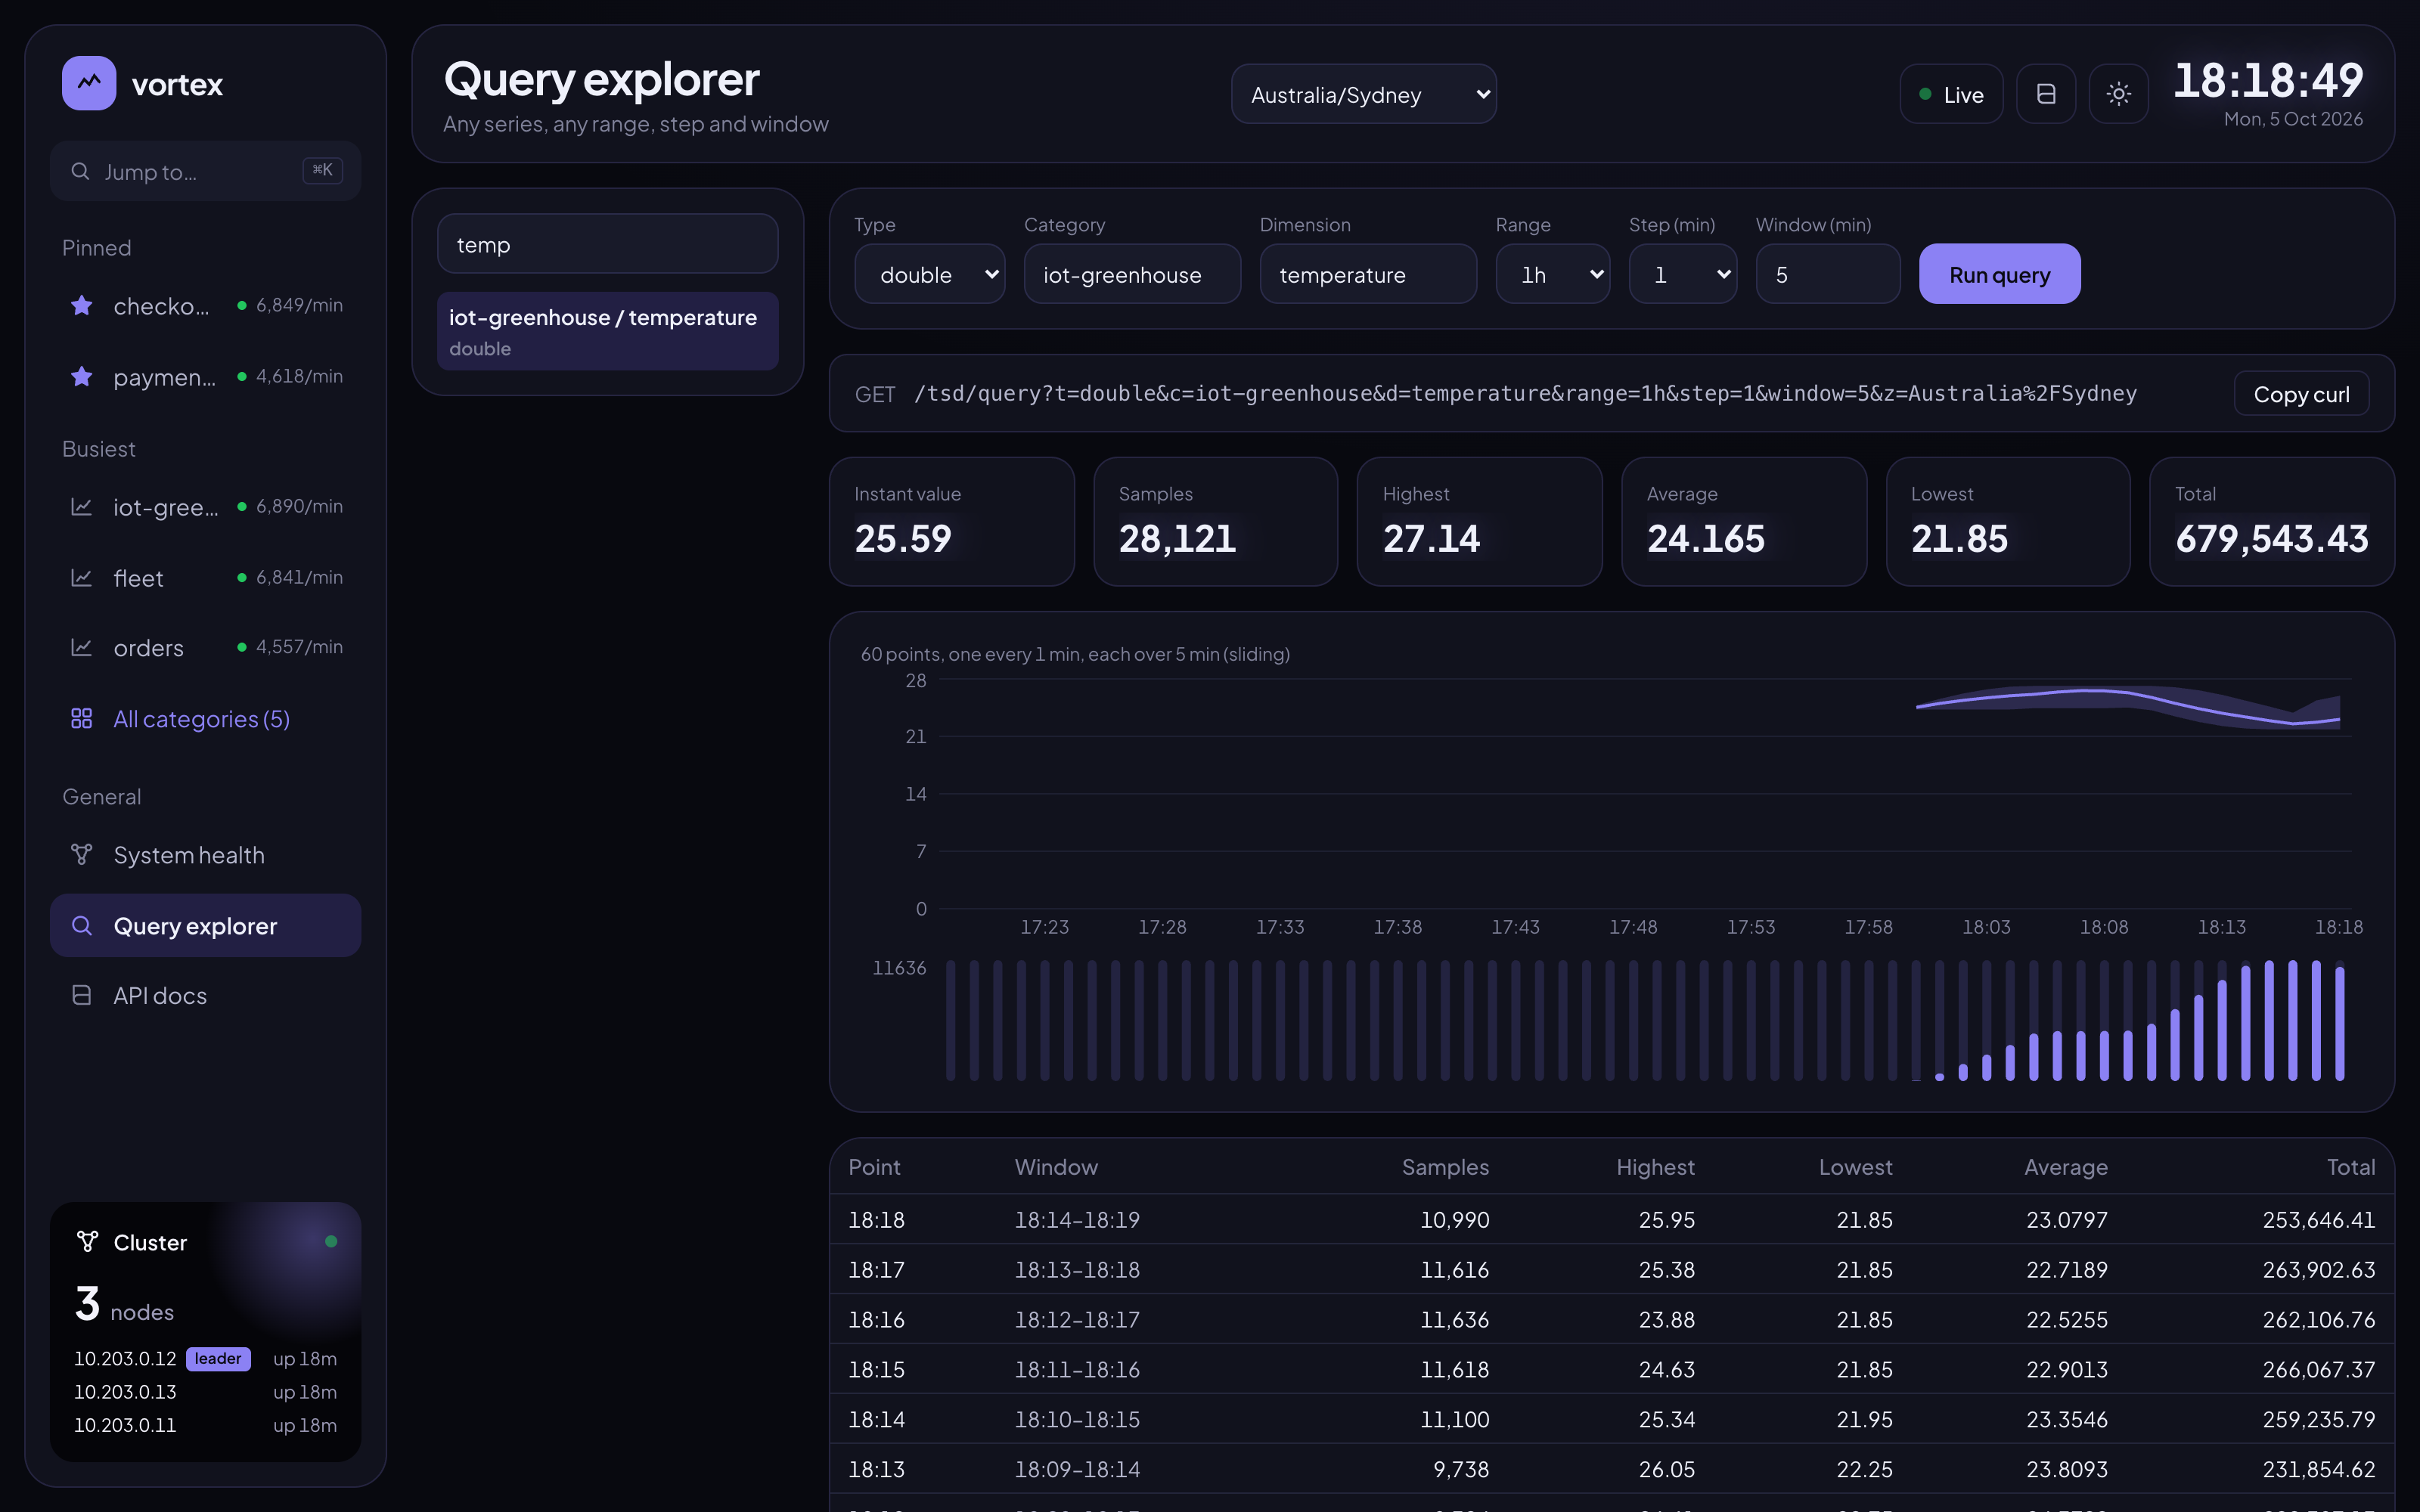The height and width of the screenshot is (1512, 2420).
Task: Click the Jump to… search field
Action: (x=205, y=171)
